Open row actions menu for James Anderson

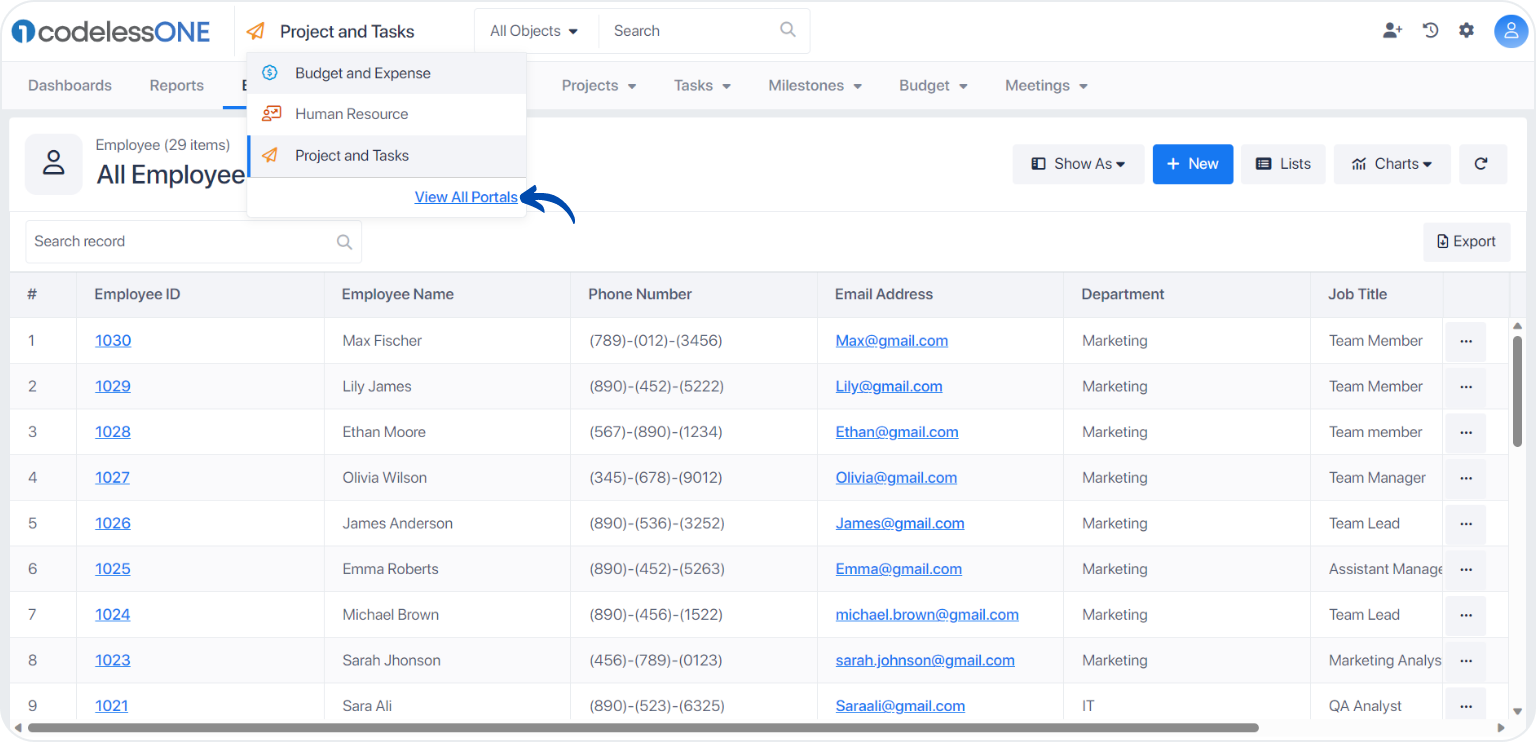tap(1466, 524)
